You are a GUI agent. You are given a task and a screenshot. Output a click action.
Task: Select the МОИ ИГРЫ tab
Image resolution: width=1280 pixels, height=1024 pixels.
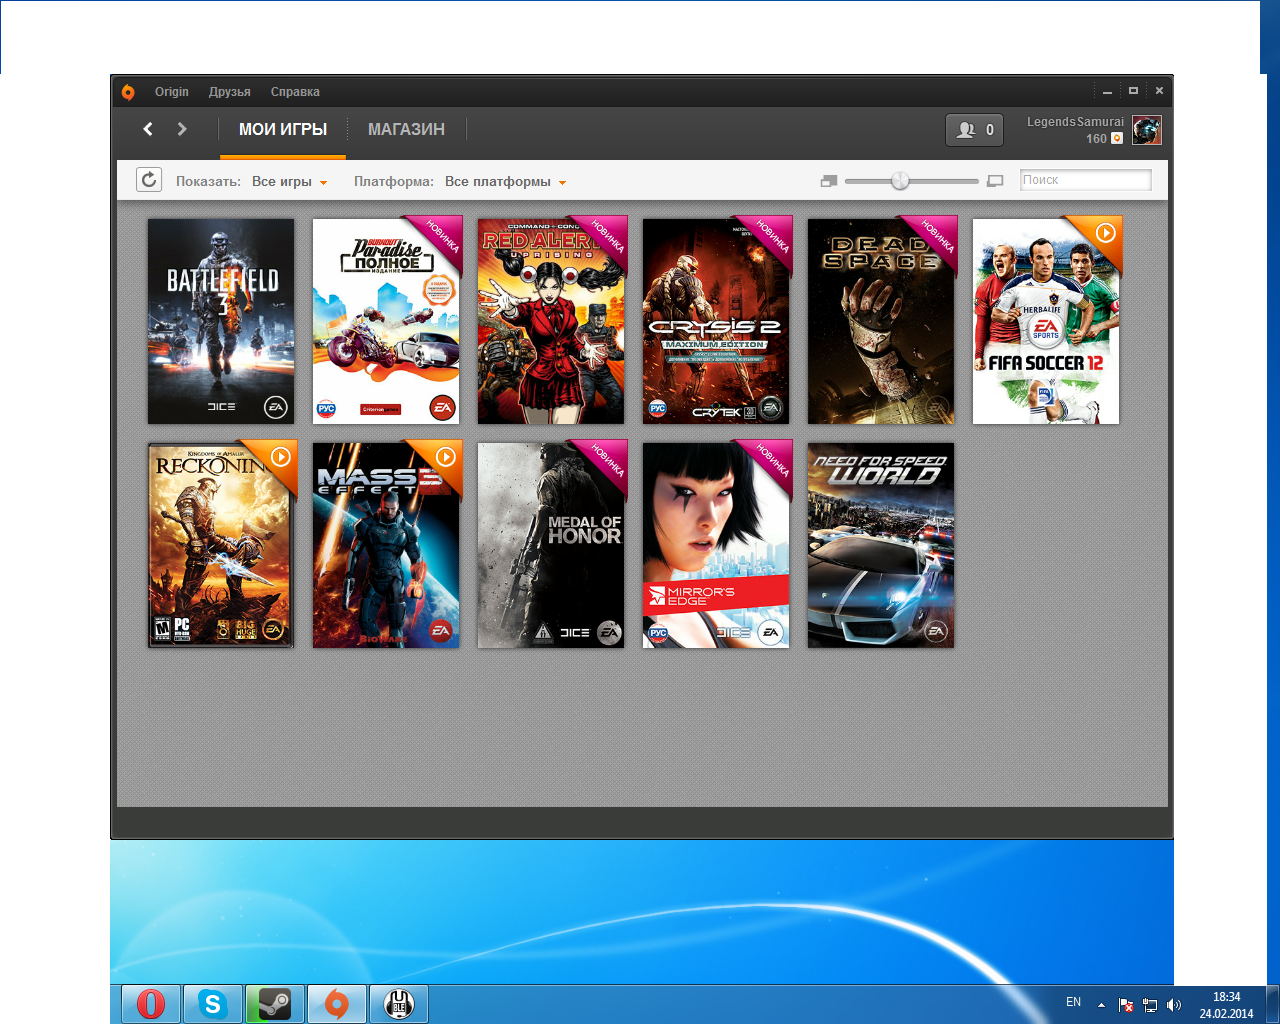(283, 129)
